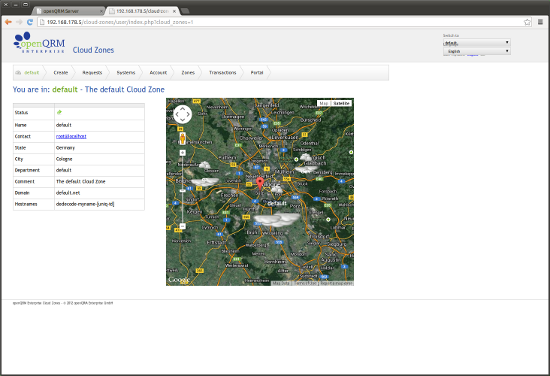Click the Terms of Use map link
The height and width of the screenshot is (376, 550).
pos(305,283)
